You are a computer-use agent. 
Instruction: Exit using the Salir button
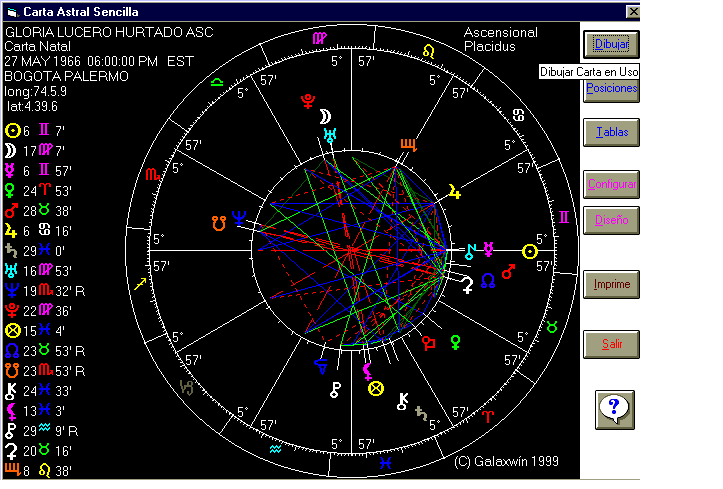point(611,345)
